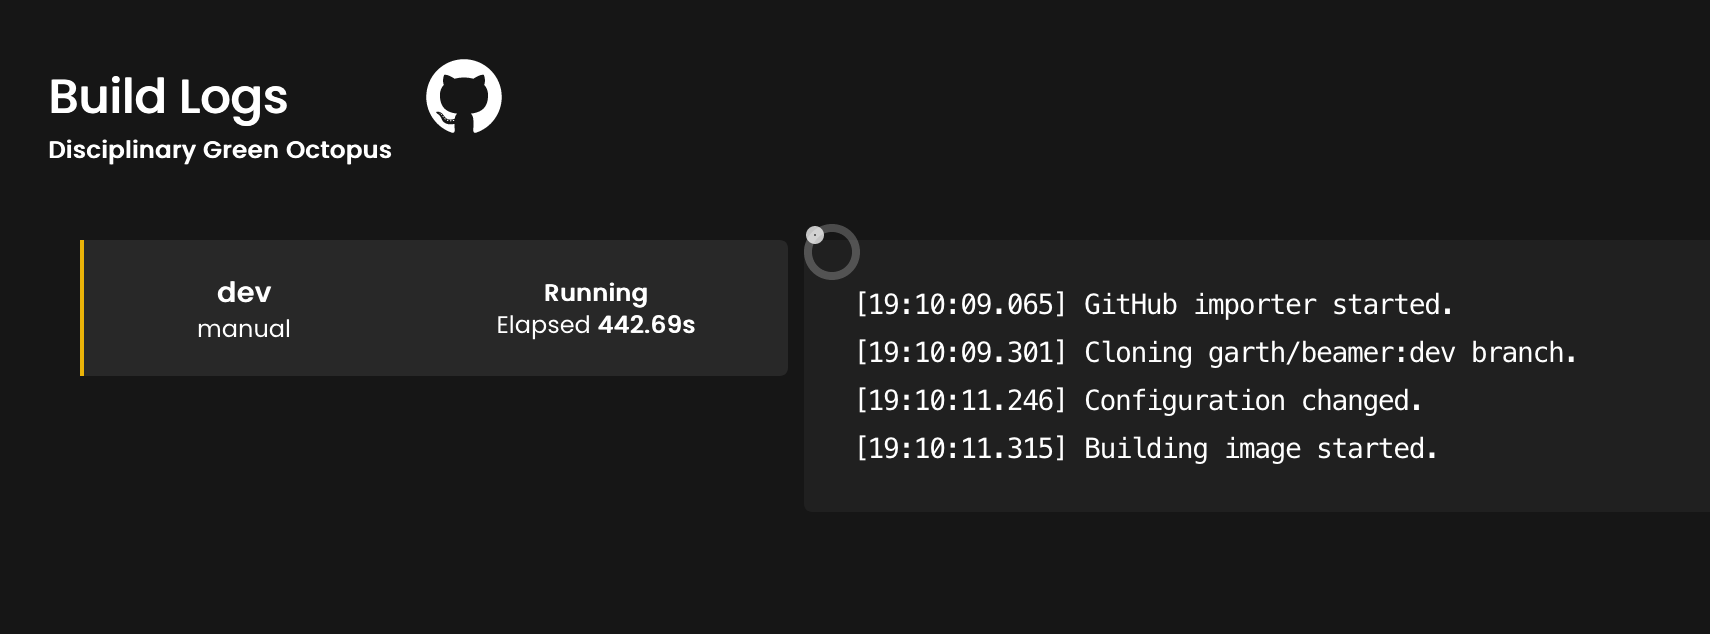Click the elapsed time '442.69s' value

(x=646, y=325)
